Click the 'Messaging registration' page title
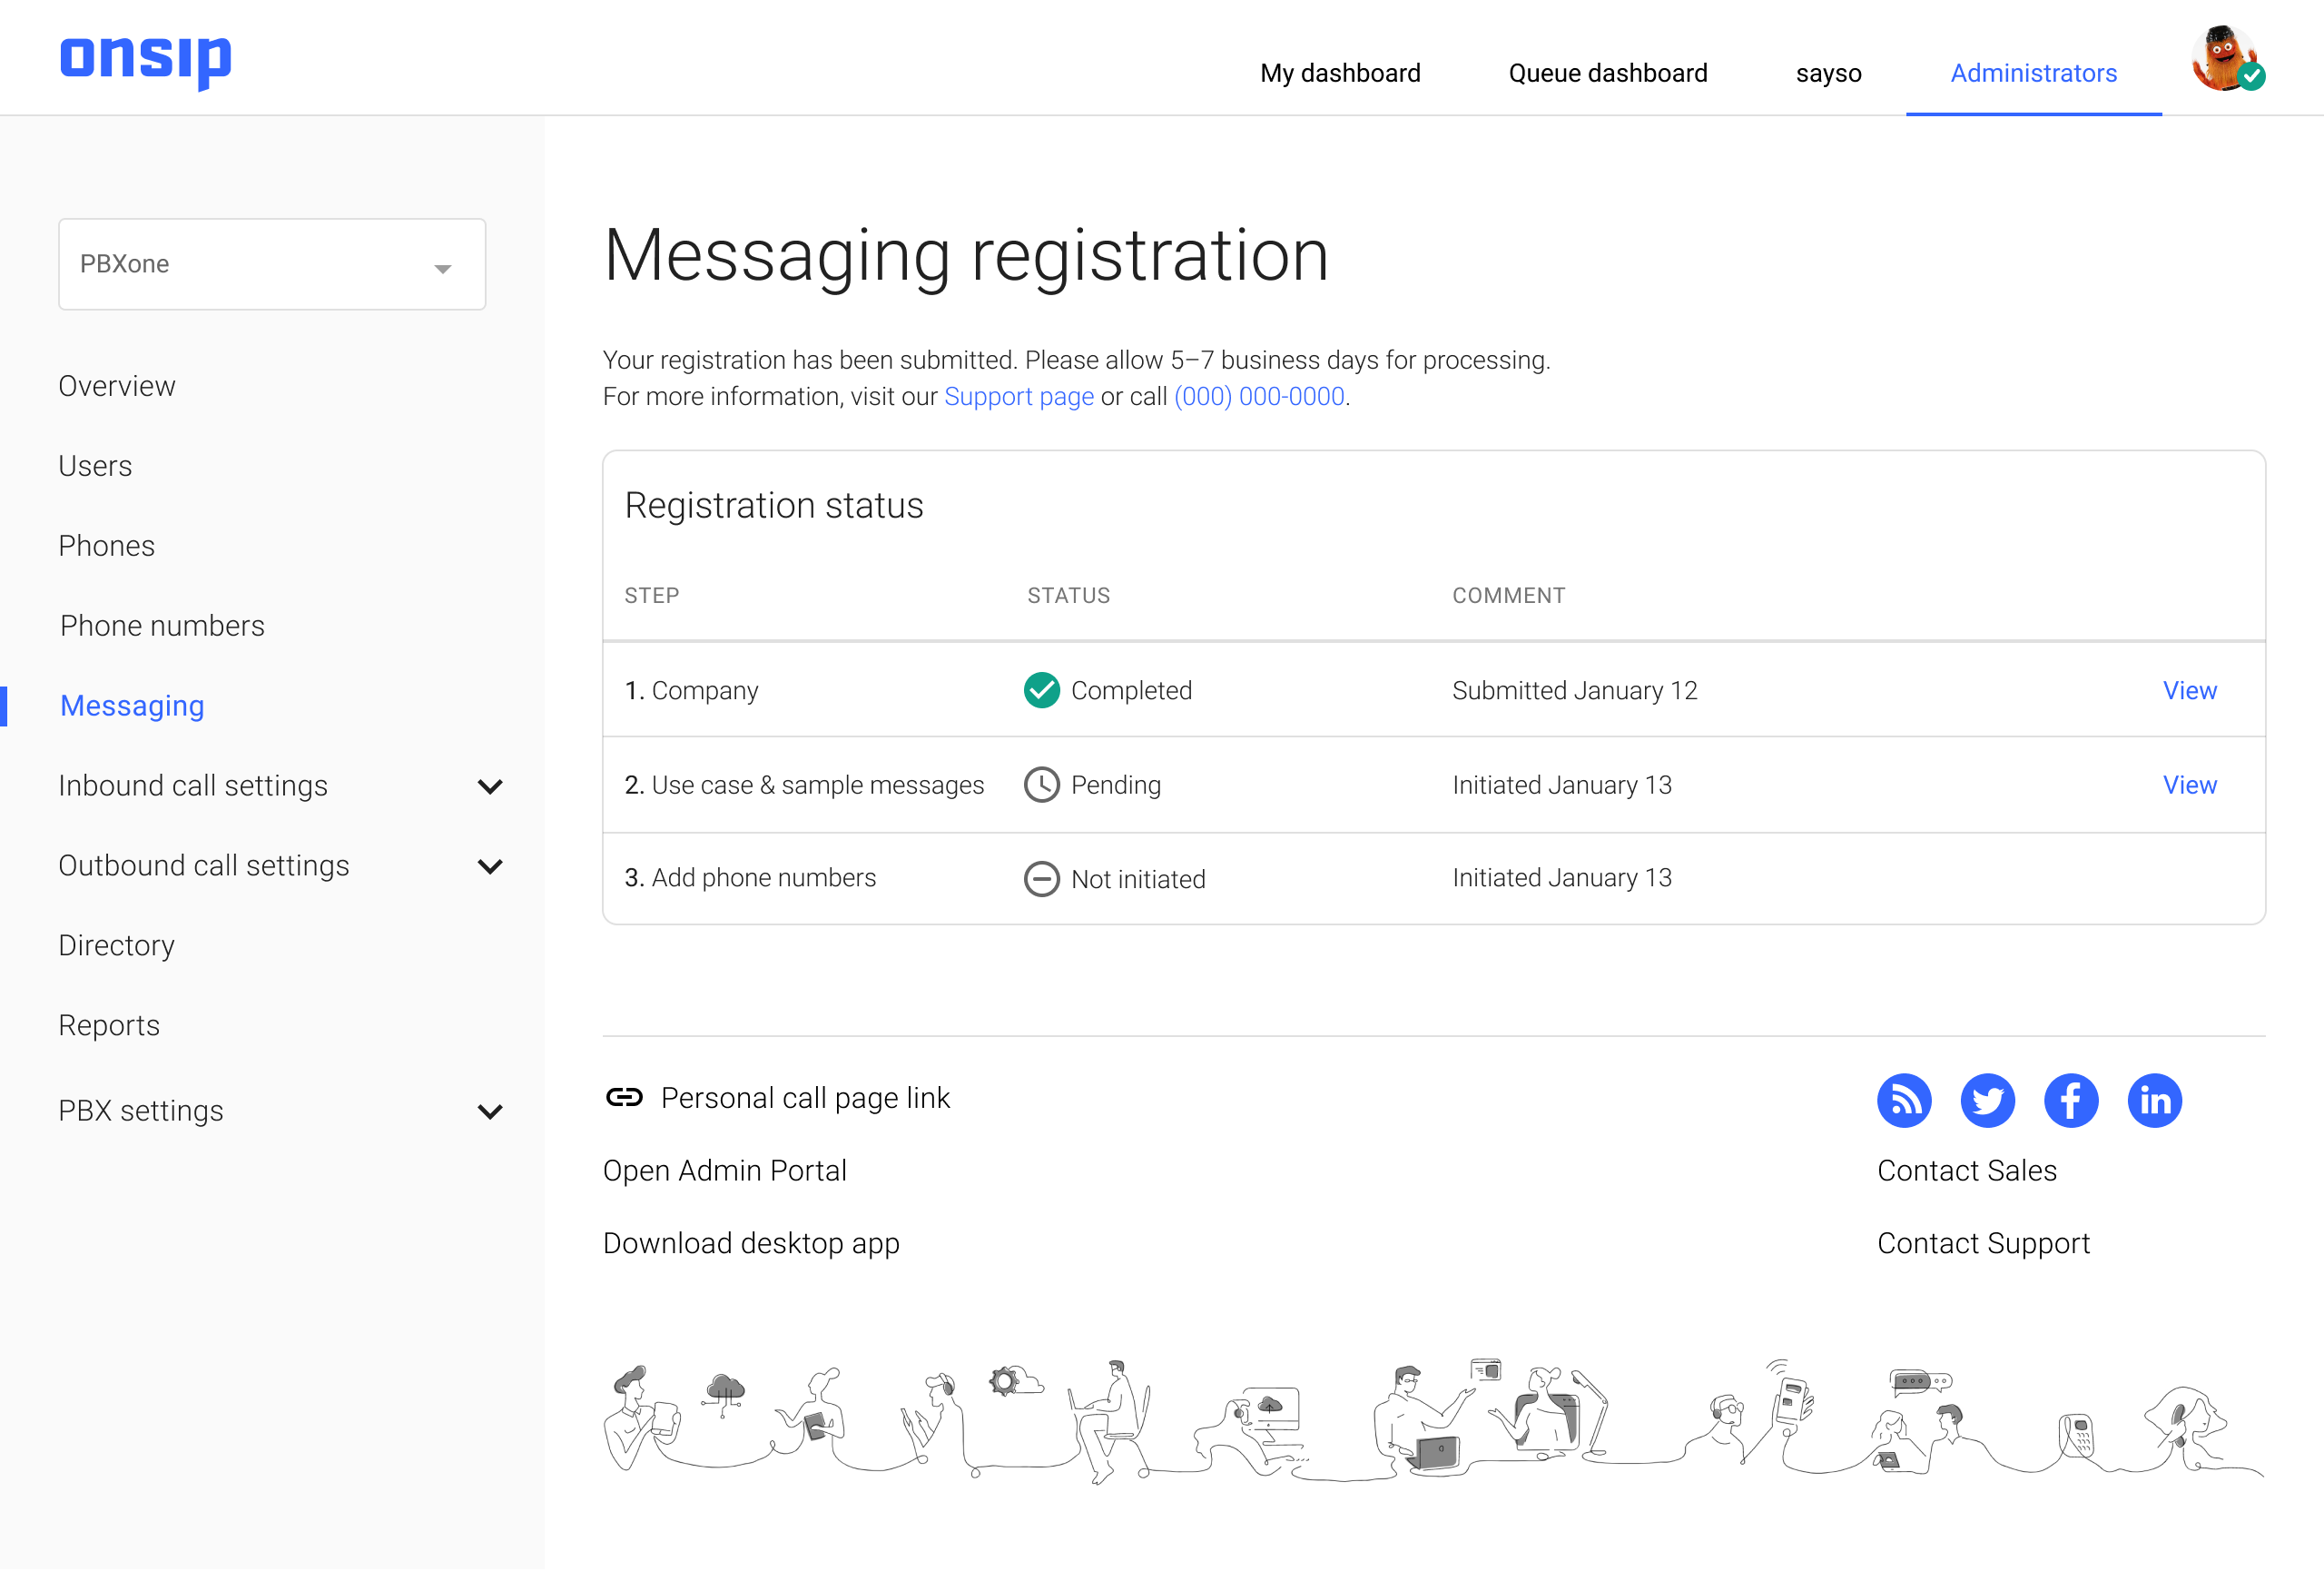 [966, 257]
